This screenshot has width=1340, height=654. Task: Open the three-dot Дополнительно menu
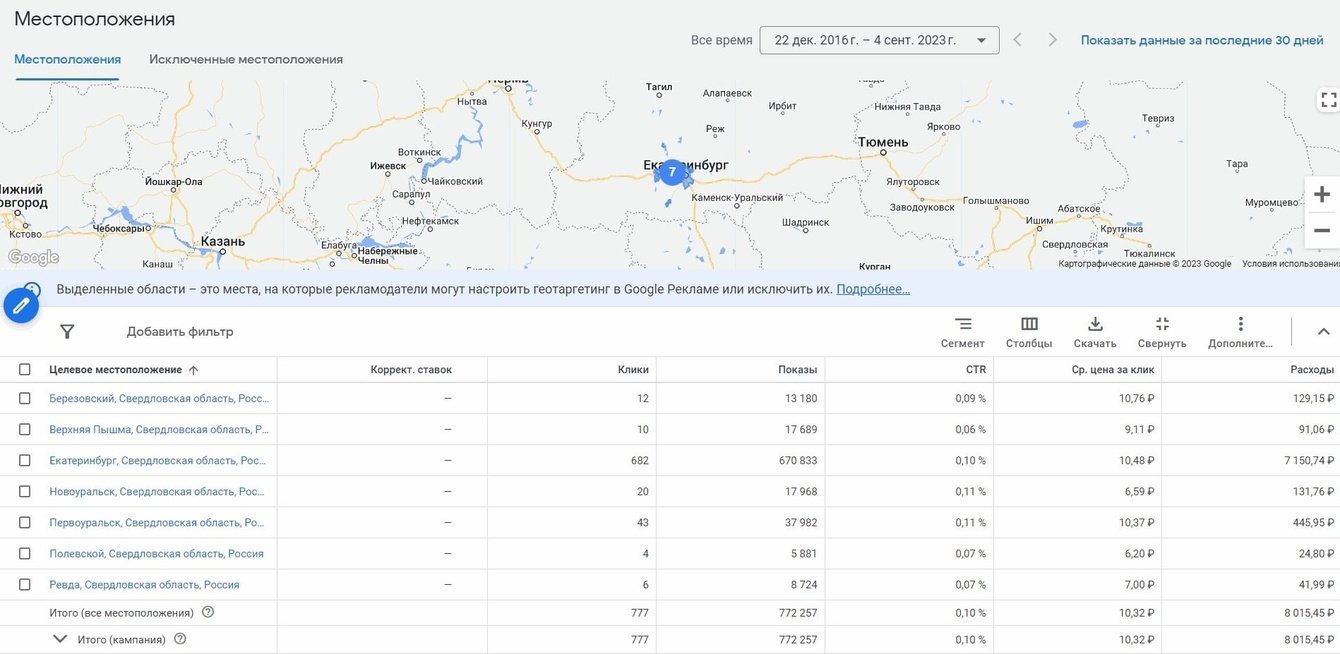tap(1240, 325)
